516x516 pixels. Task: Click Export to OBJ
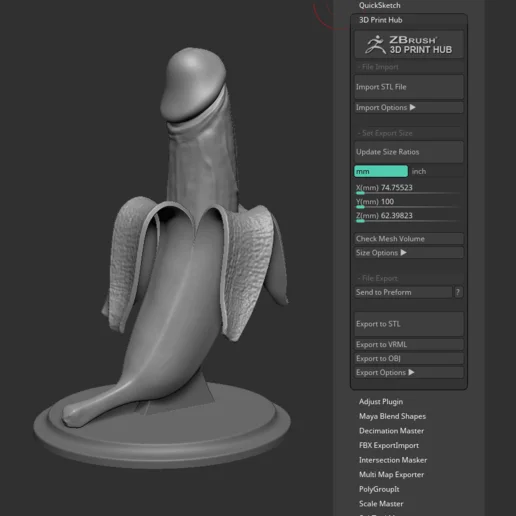point(409,359)
